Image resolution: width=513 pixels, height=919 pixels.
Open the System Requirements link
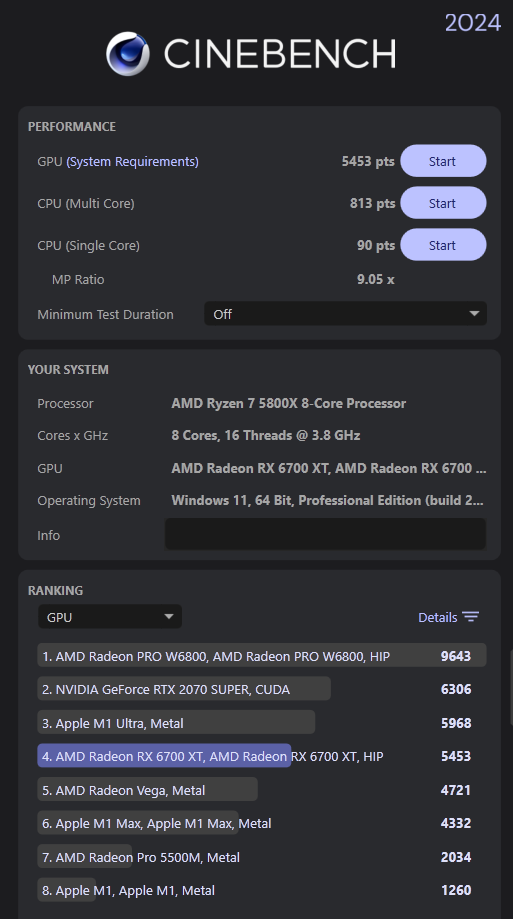(133, 161)
